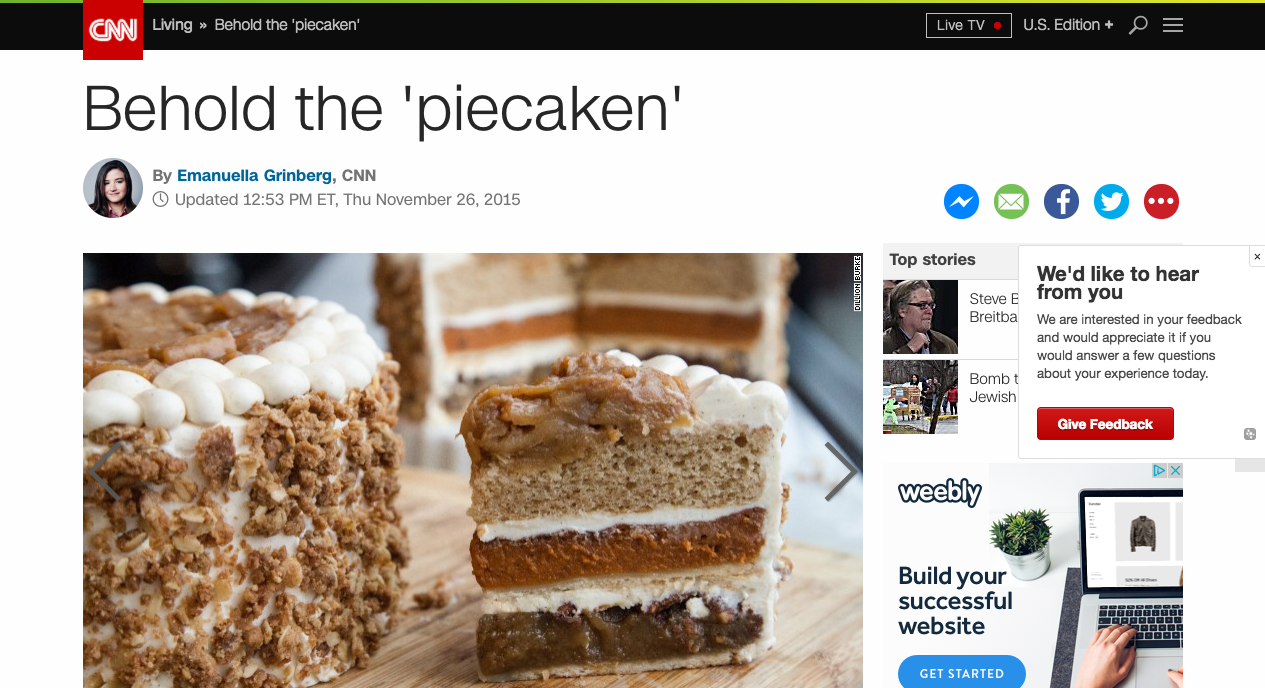
Task: Open the AdChoices icon on Weebly ad
Action: (x=1159, y=470)
